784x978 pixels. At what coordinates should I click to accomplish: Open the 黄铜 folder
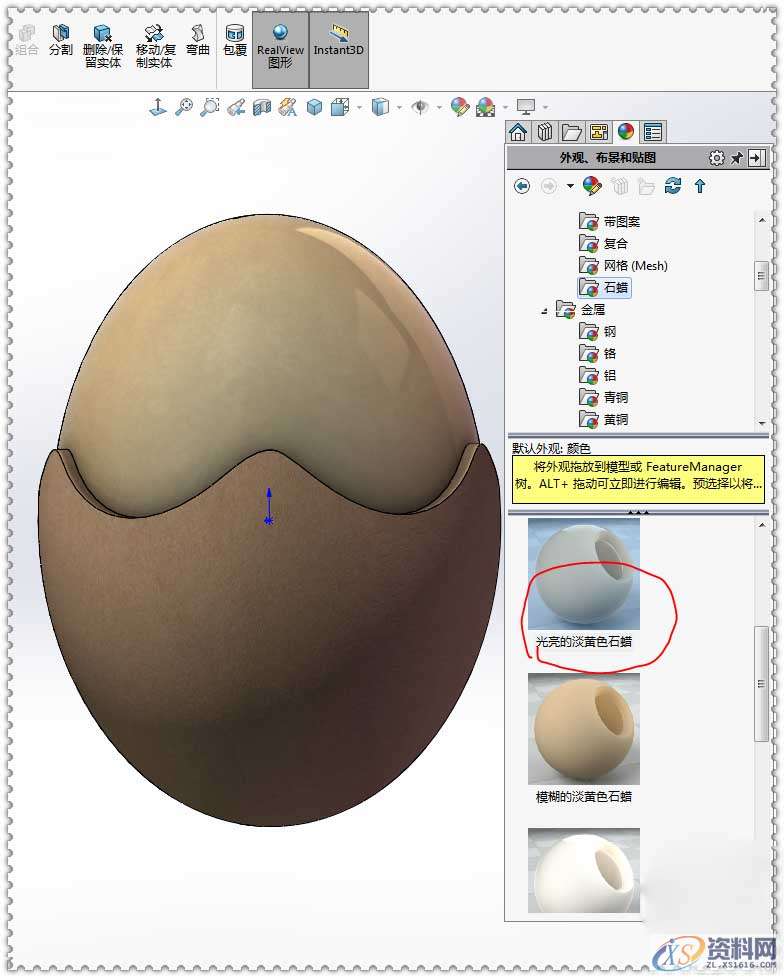tap(603, 420)
